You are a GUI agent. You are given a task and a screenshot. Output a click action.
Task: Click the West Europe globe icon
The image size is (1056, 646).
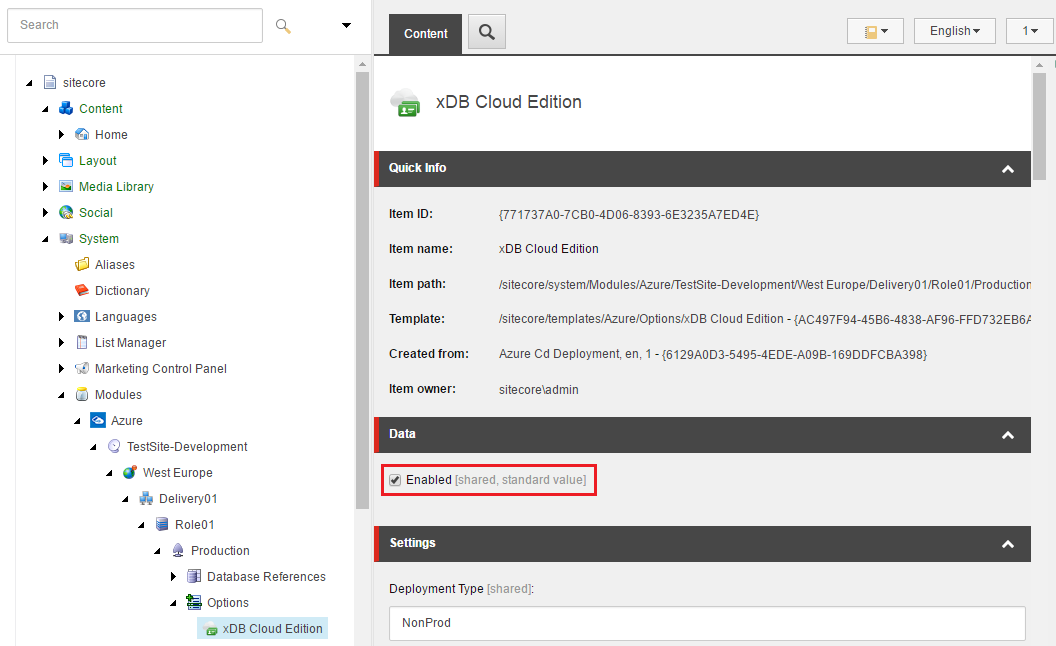130,473
